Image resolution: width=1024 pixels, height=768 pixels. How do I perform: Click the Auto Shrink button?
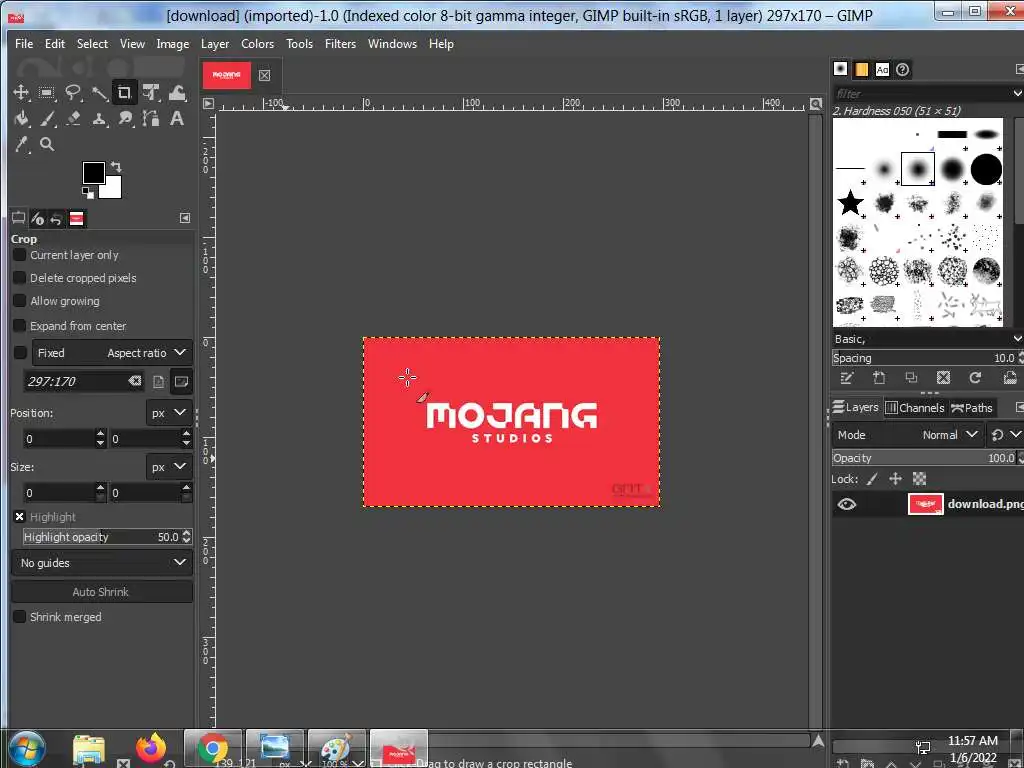point(102,592)
